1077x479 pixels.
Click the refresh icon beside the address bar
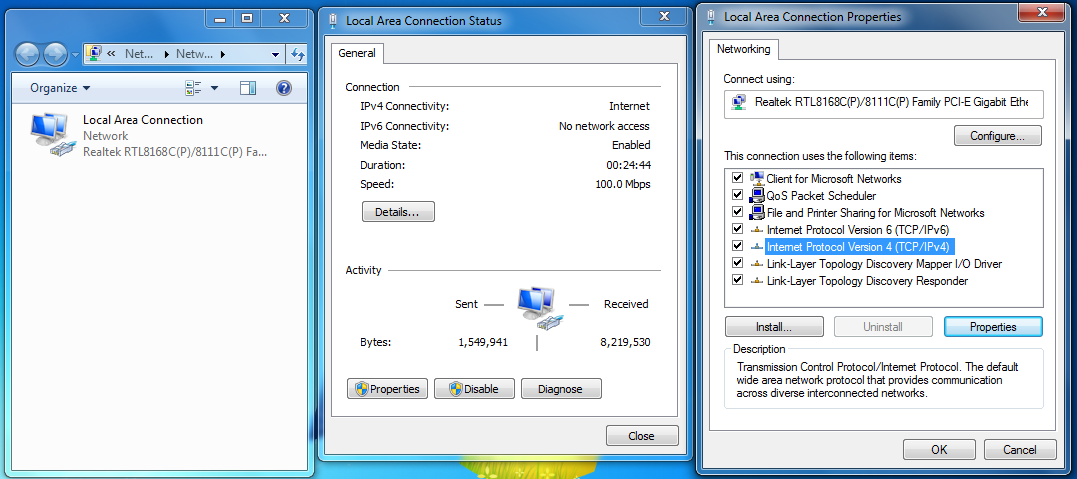coord(297,54)
